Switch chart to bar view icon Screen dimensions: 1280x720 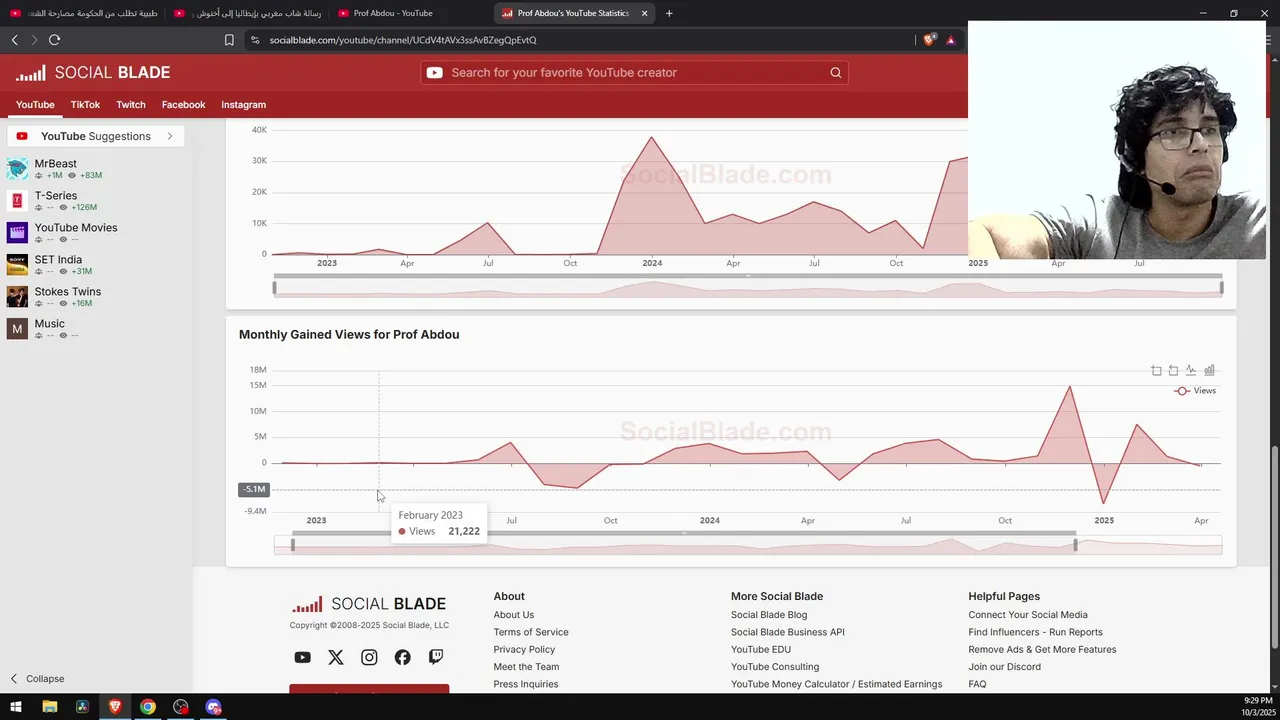click(1209, 370)
